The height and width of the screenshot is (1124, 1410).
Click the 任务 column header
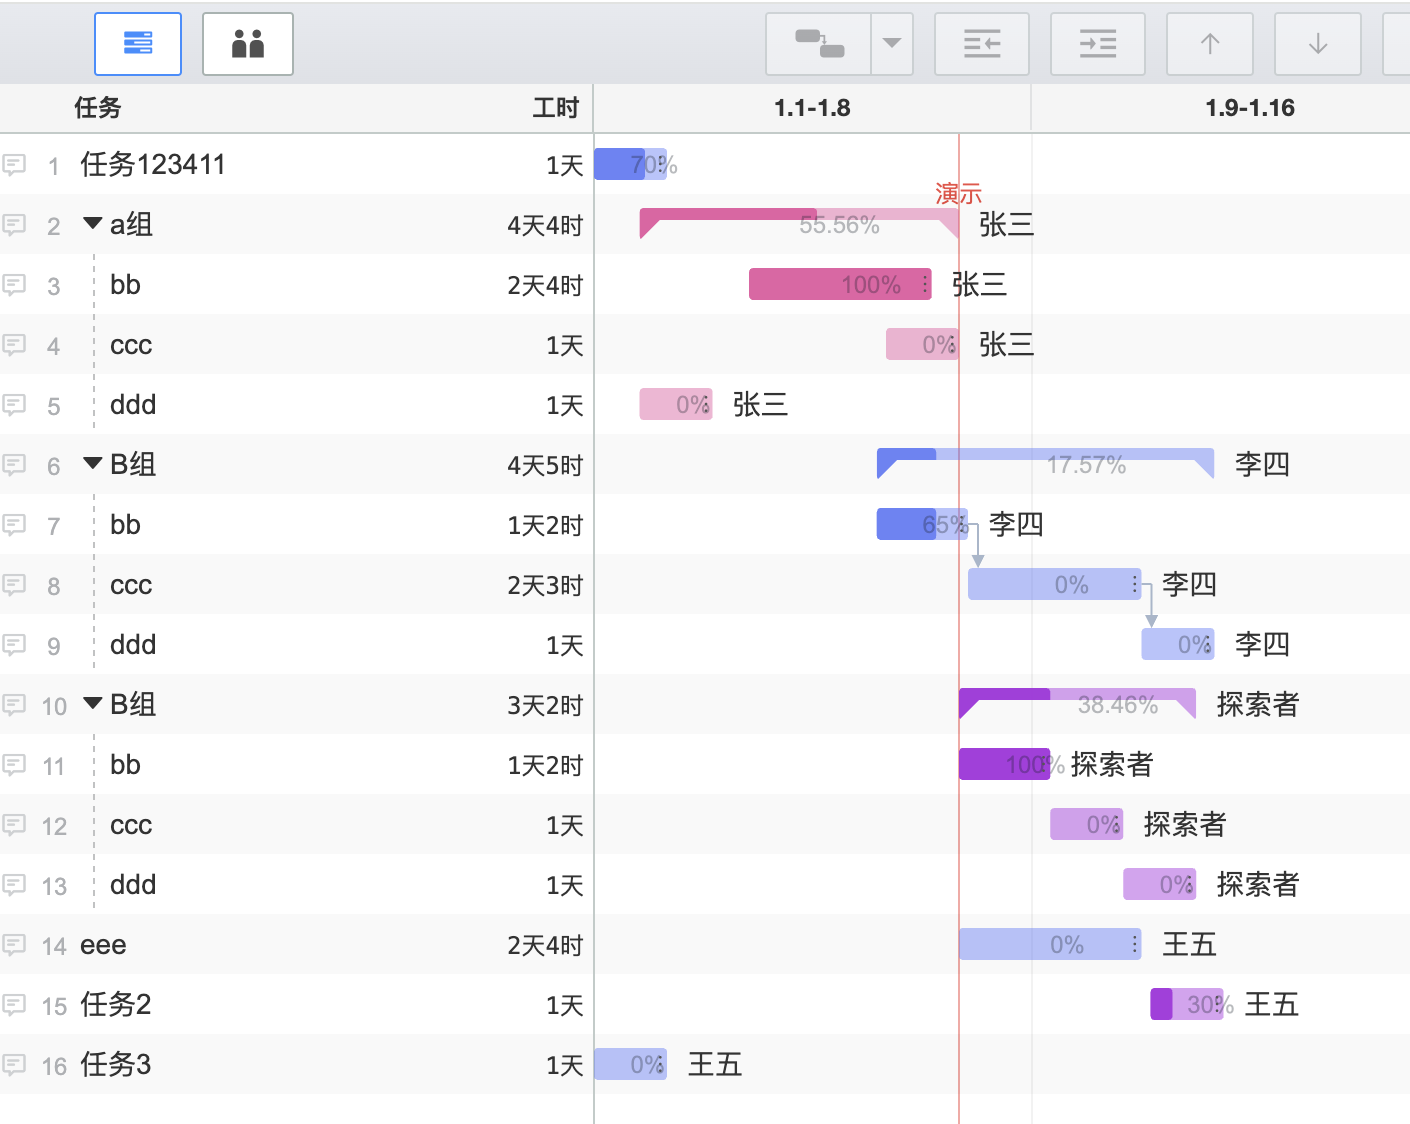coord(98,108)
